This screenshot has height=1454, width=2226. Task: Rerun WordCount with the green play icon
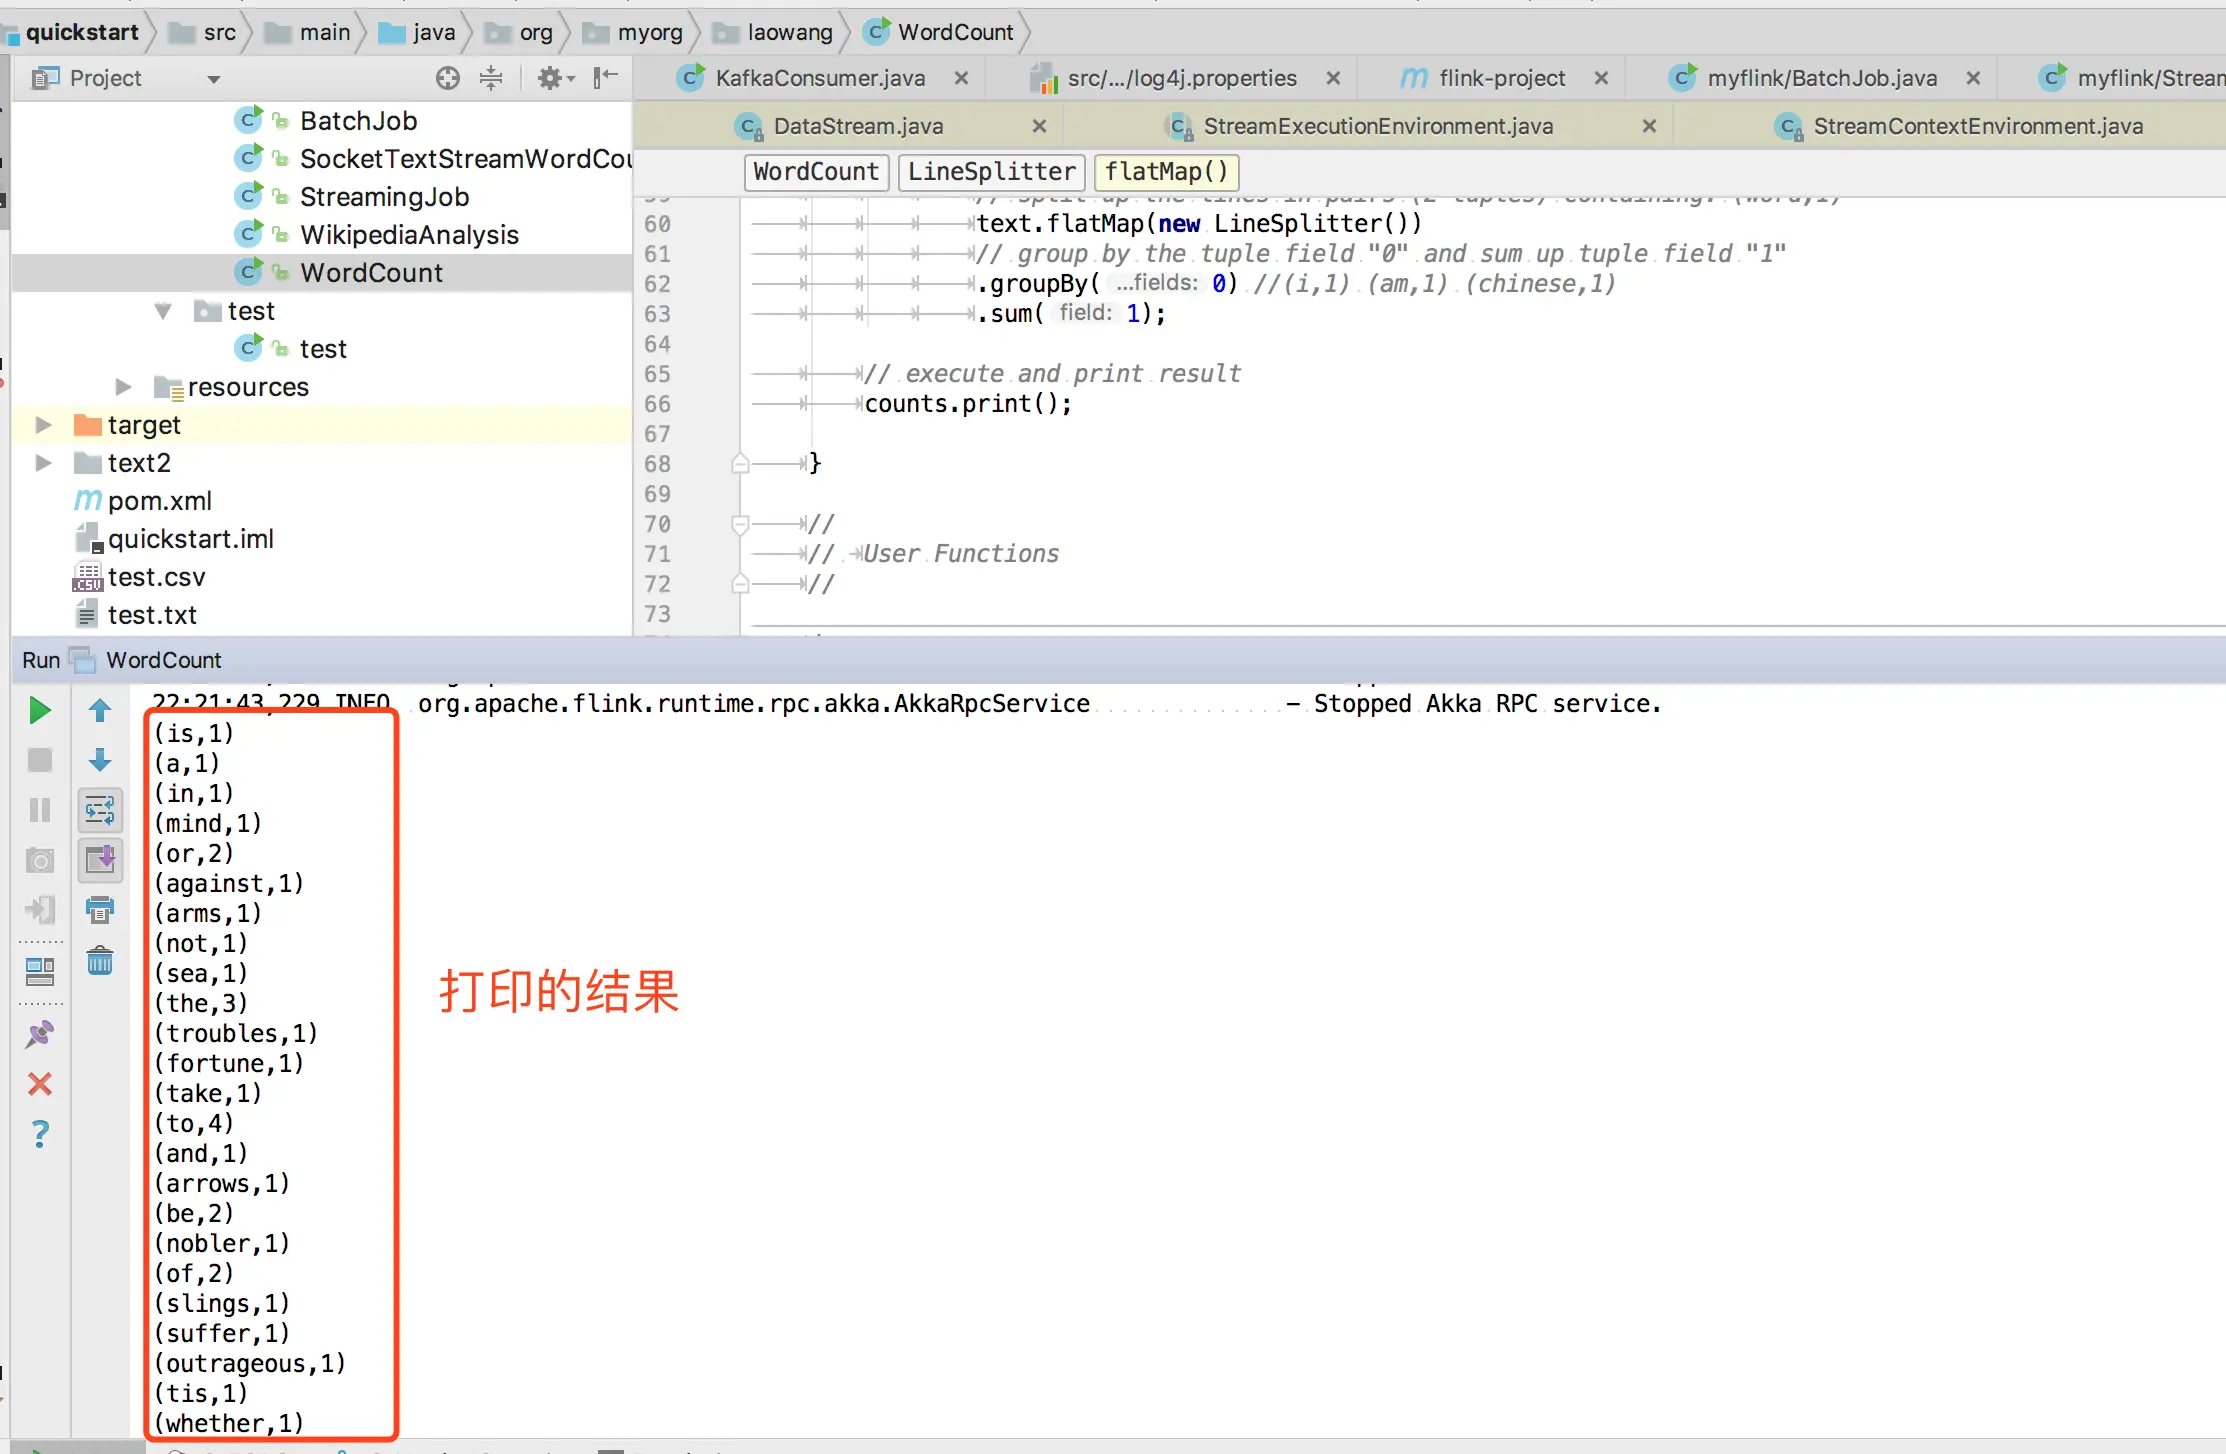coord(40,711)
